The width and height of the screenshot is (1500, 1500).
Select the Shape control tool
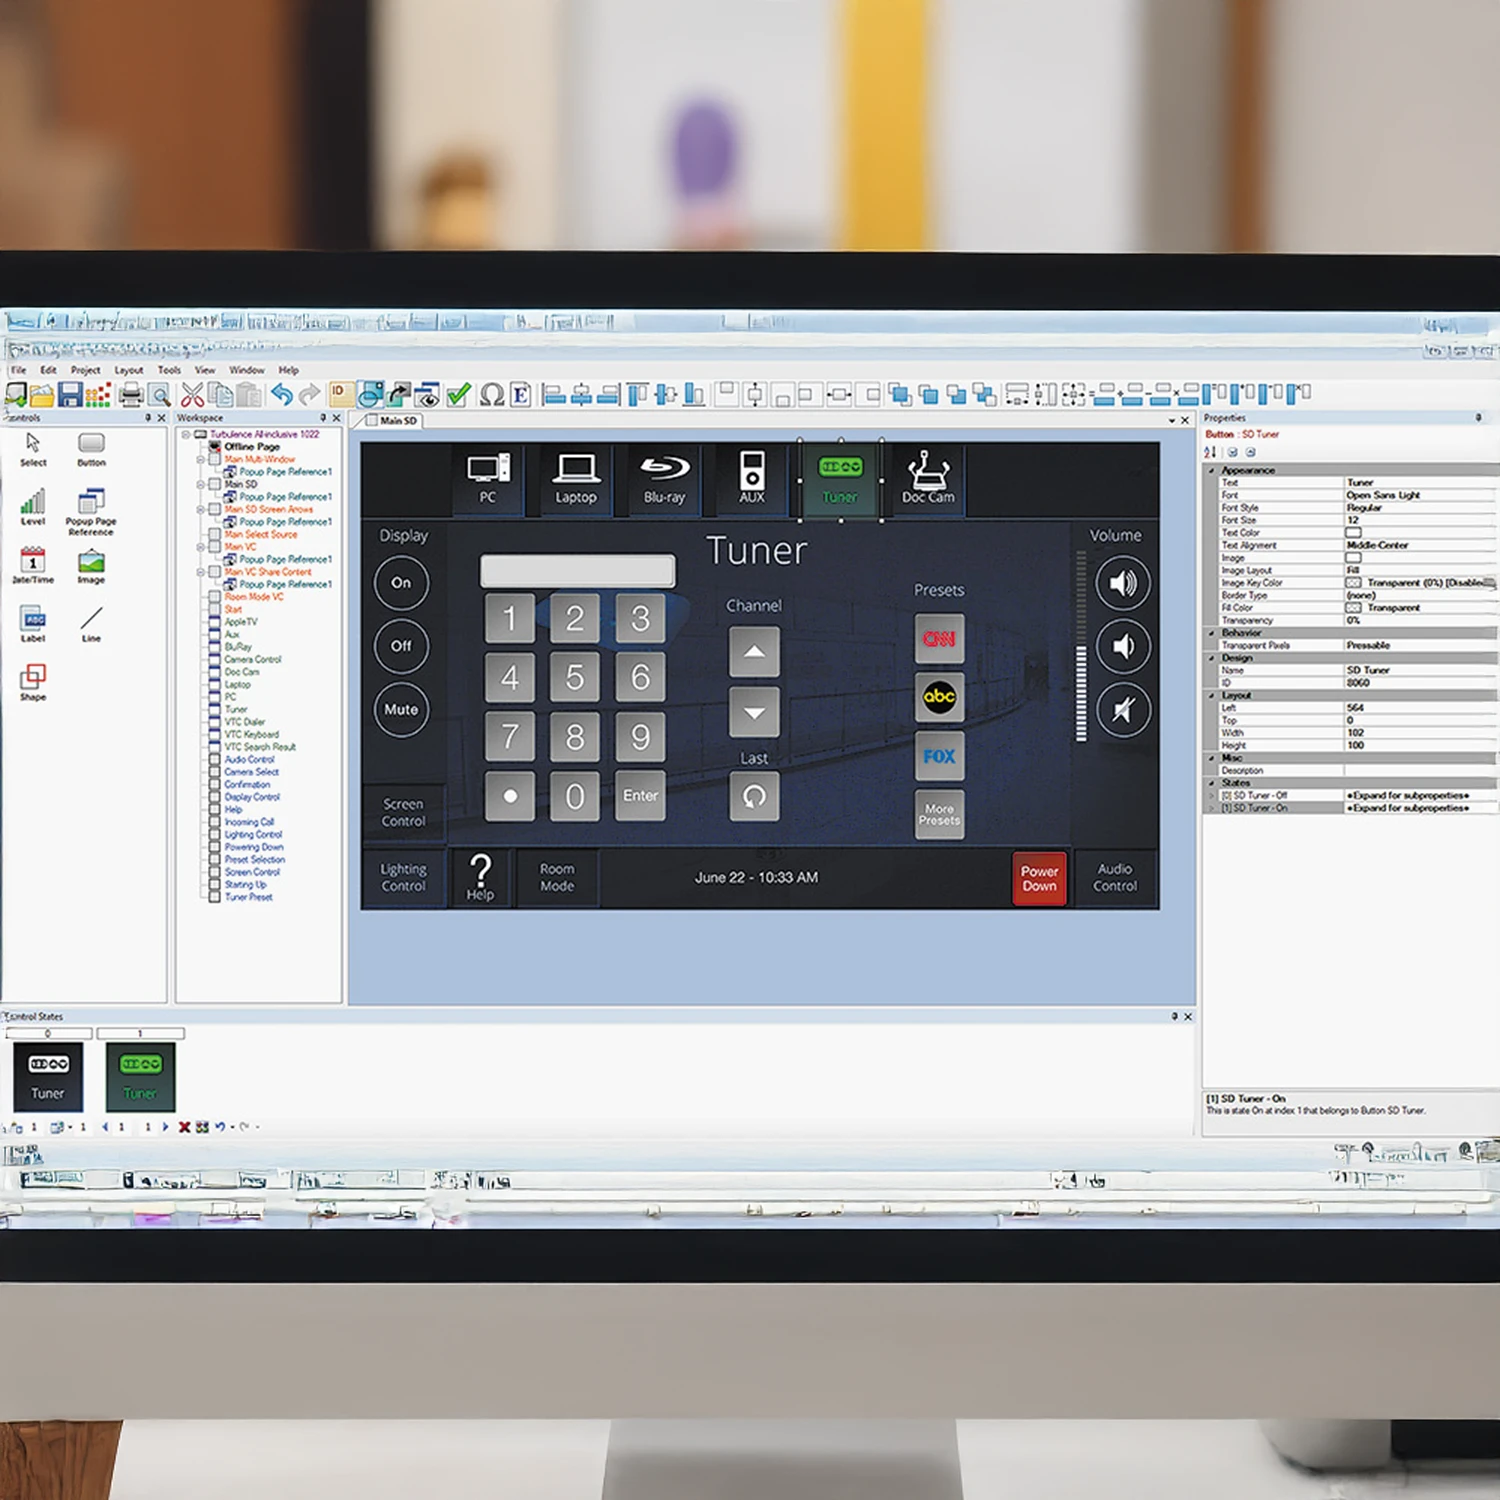[x=33, y=682]
